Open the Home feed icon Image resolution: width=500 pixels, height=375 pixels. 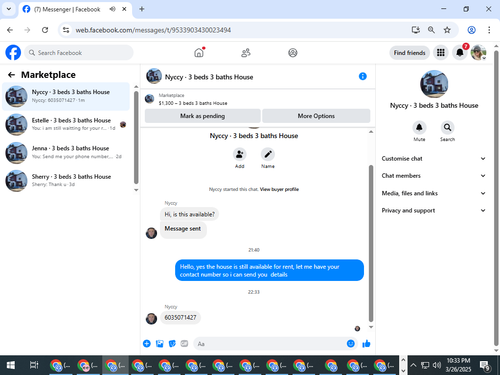(x=199, y=53)
